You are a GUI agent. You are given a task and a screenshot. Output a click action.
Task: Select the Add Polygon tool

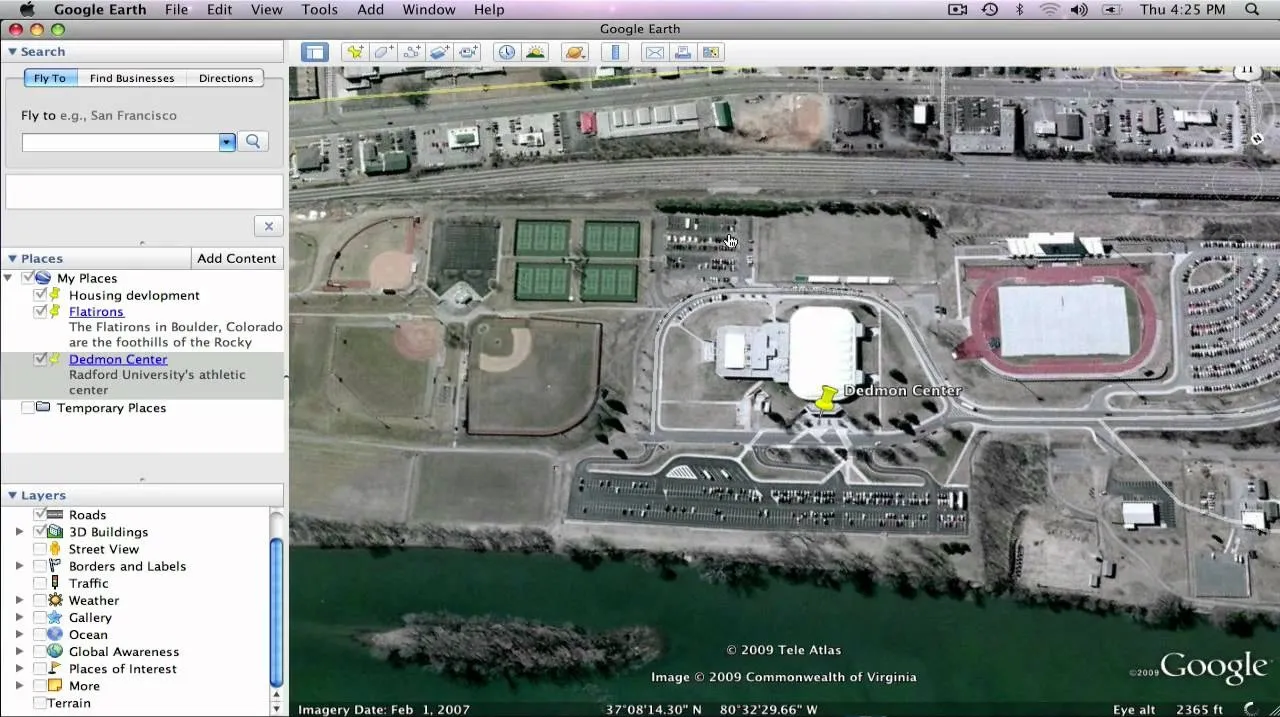point(384,52)
